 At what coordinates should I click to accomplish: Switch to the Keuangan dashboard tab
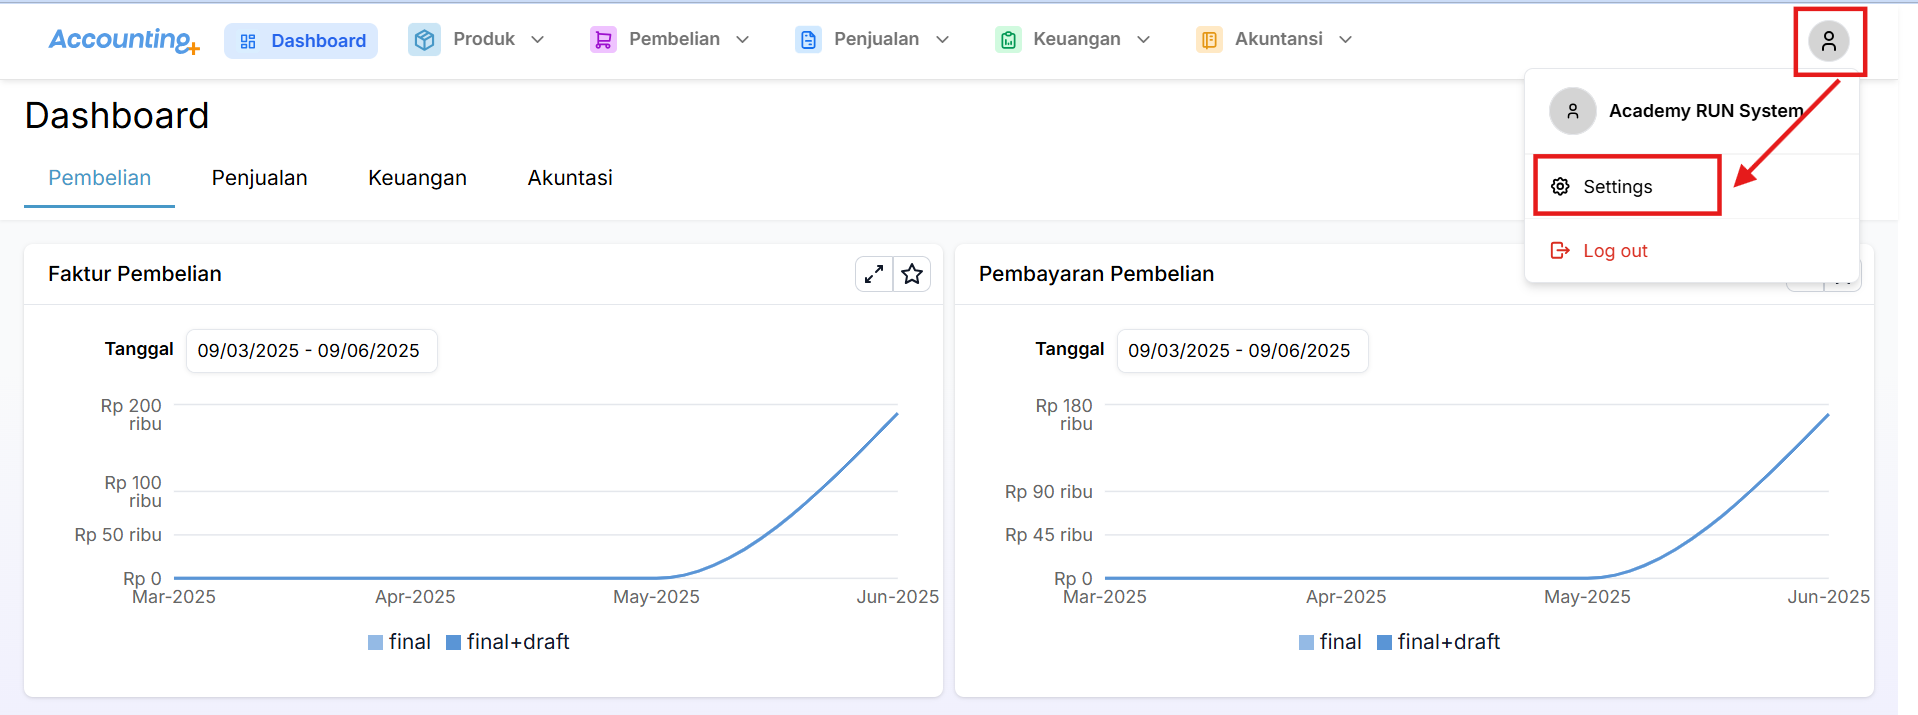[x=417, y=178]
